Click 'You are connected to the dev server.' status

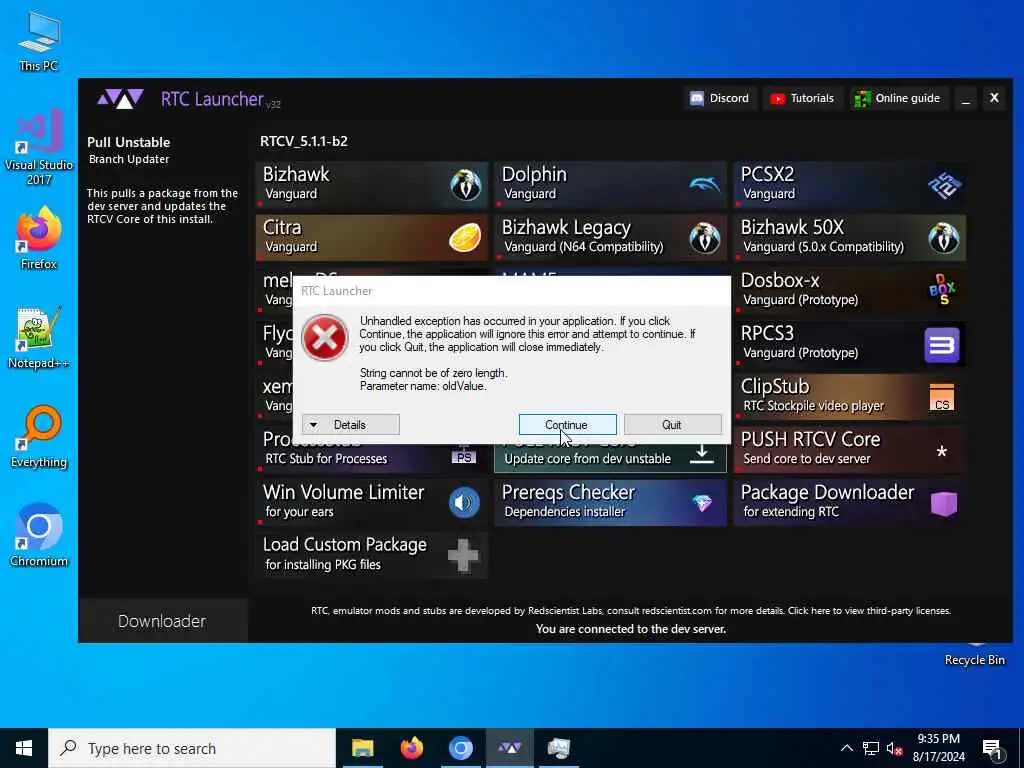tap(631, 629)
